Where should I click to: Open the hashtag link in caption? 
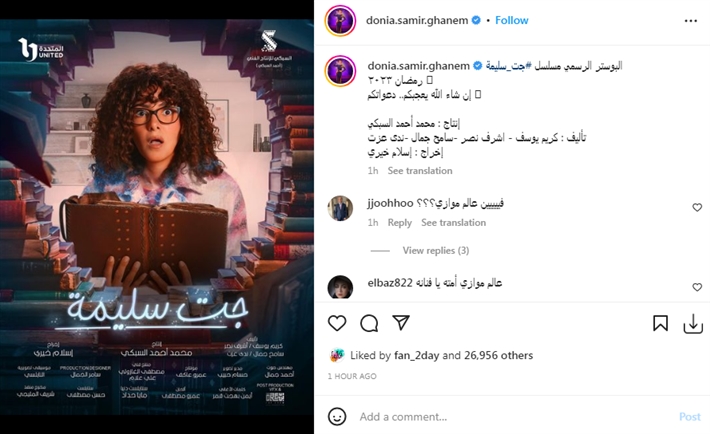[x=505, y=66]
